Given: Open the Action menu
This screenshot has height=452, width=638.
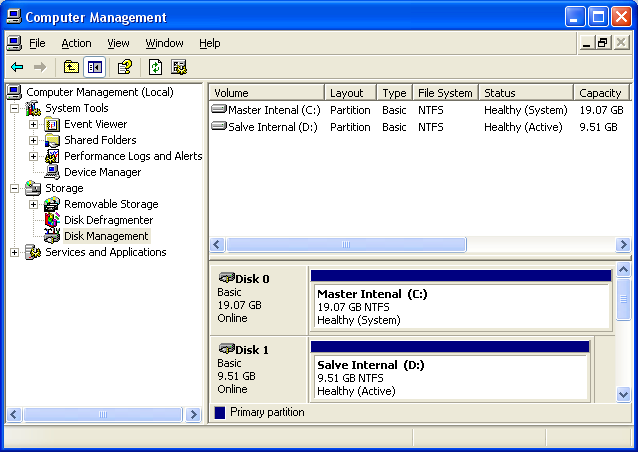Looking at the screenshot, I should click(x=76, y=43).
